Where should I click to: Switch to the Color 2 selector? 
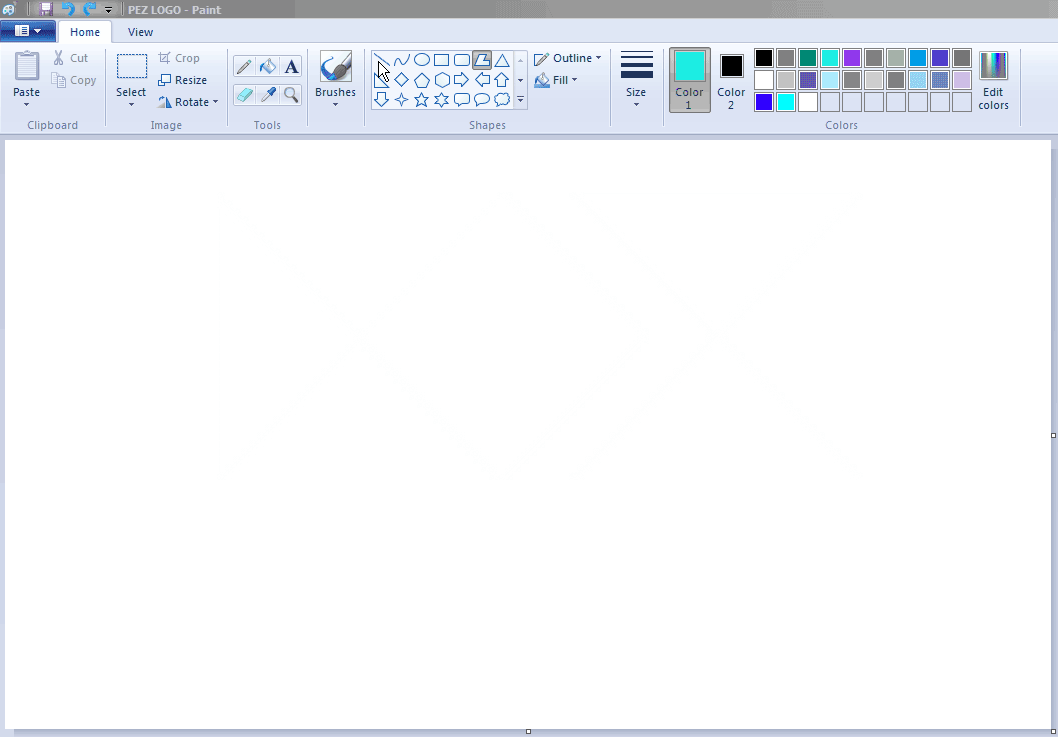pyautogui.click(x=731, y=80)
